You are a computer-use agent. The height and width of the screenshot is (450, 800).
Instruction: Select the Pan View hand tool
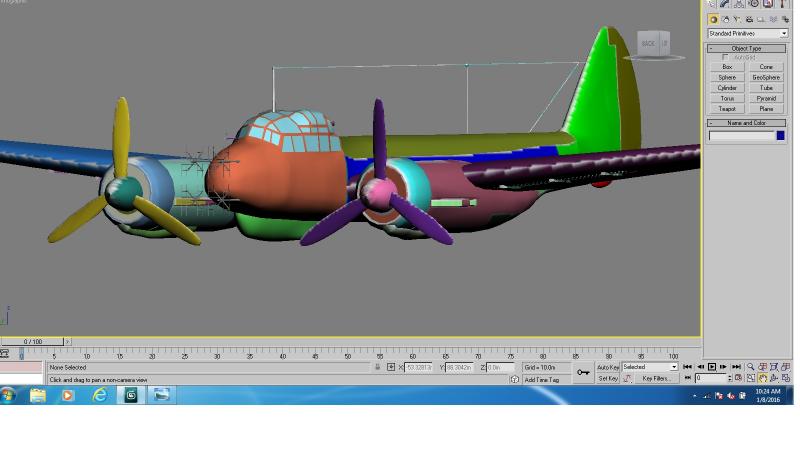coord(762,379)
